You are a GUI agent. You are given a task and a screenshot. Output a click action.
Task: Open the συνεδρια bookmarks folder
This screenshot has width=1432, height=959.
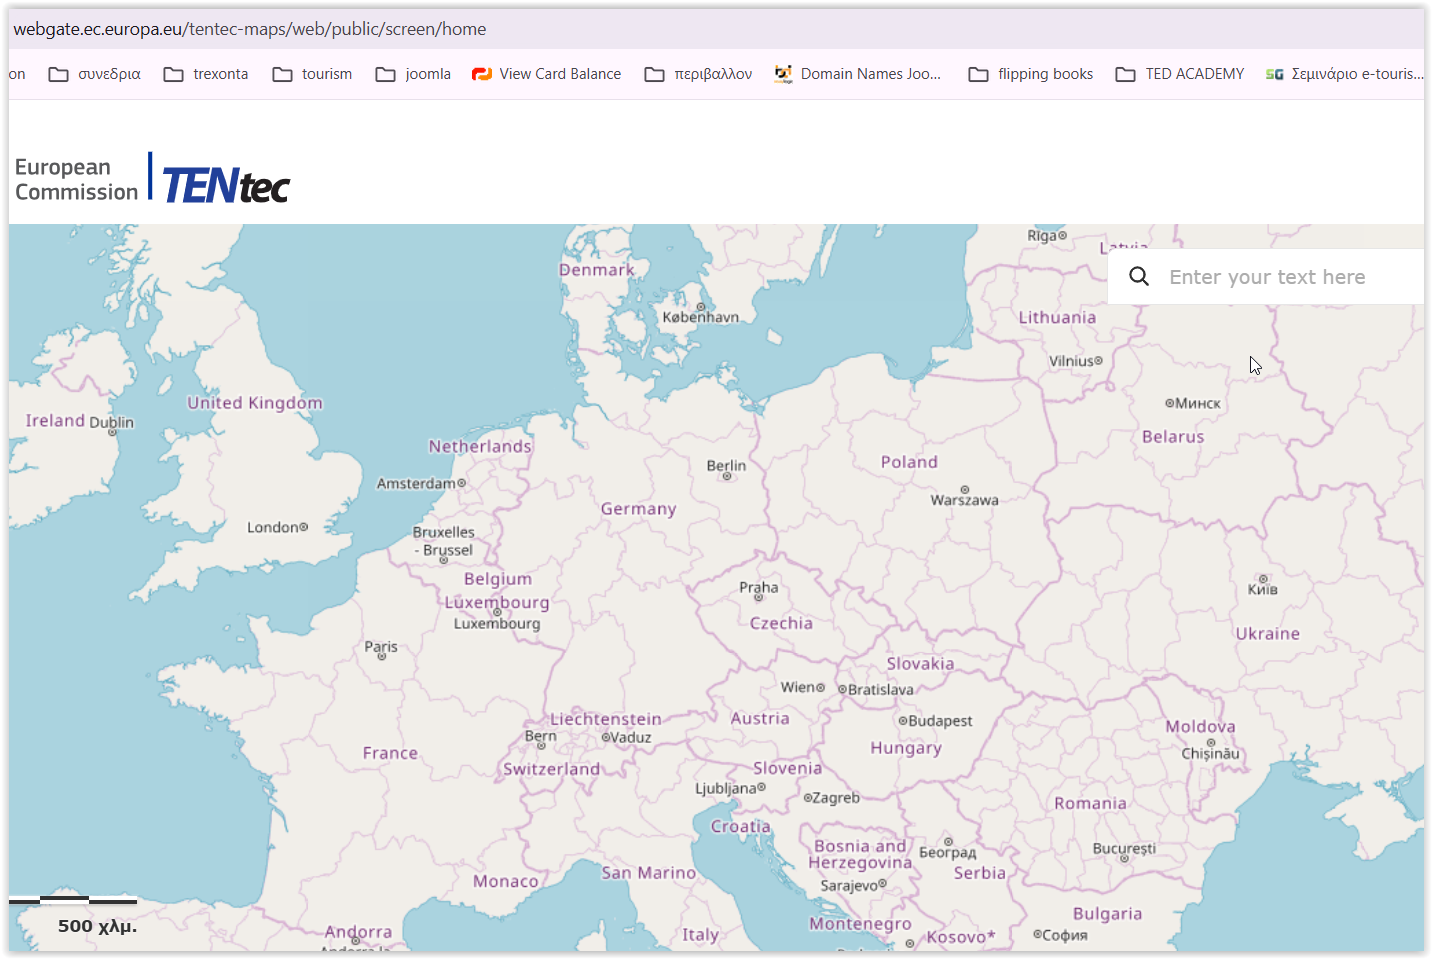point(95,74)
